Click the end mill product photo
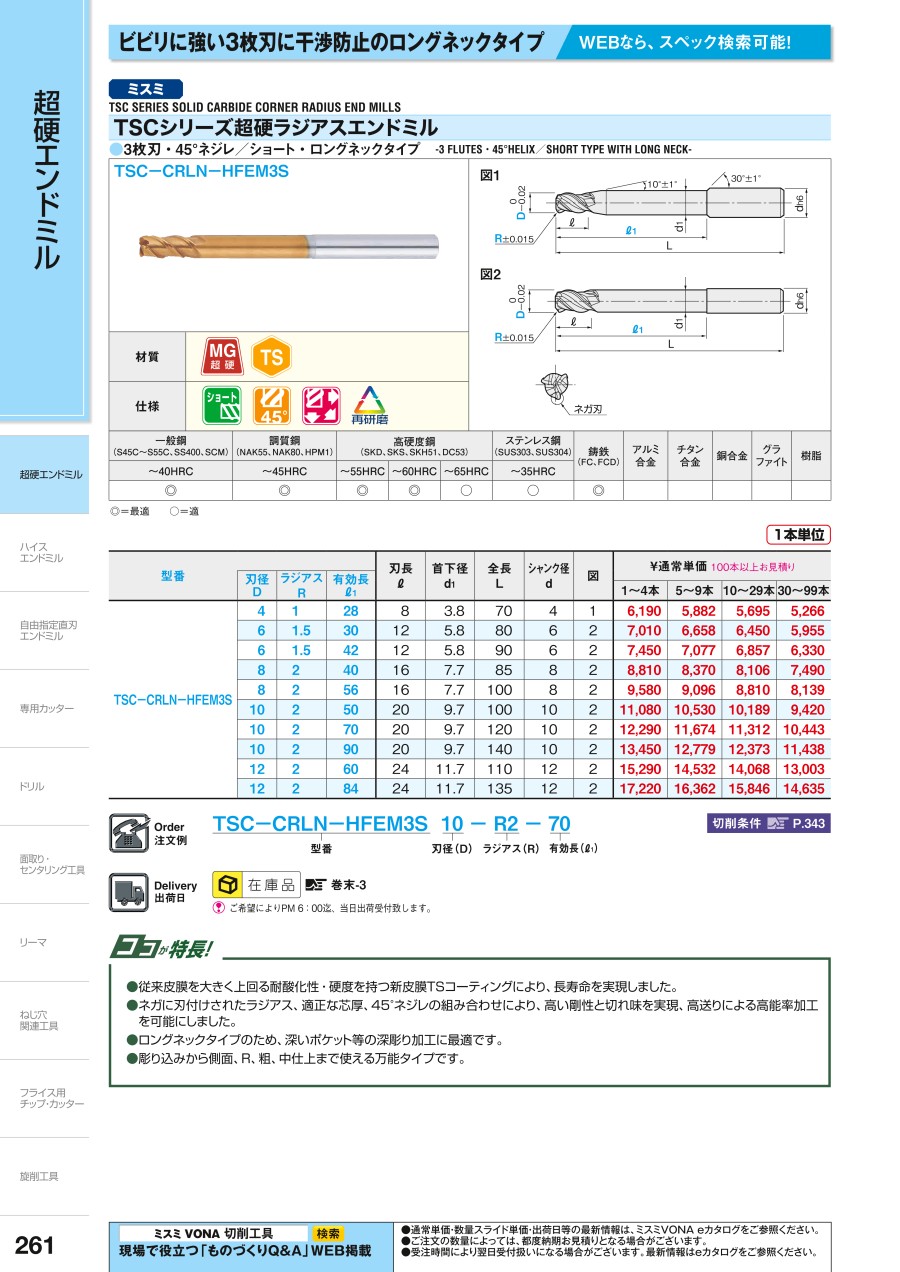900x1272 pixels. tap(288, 246)
